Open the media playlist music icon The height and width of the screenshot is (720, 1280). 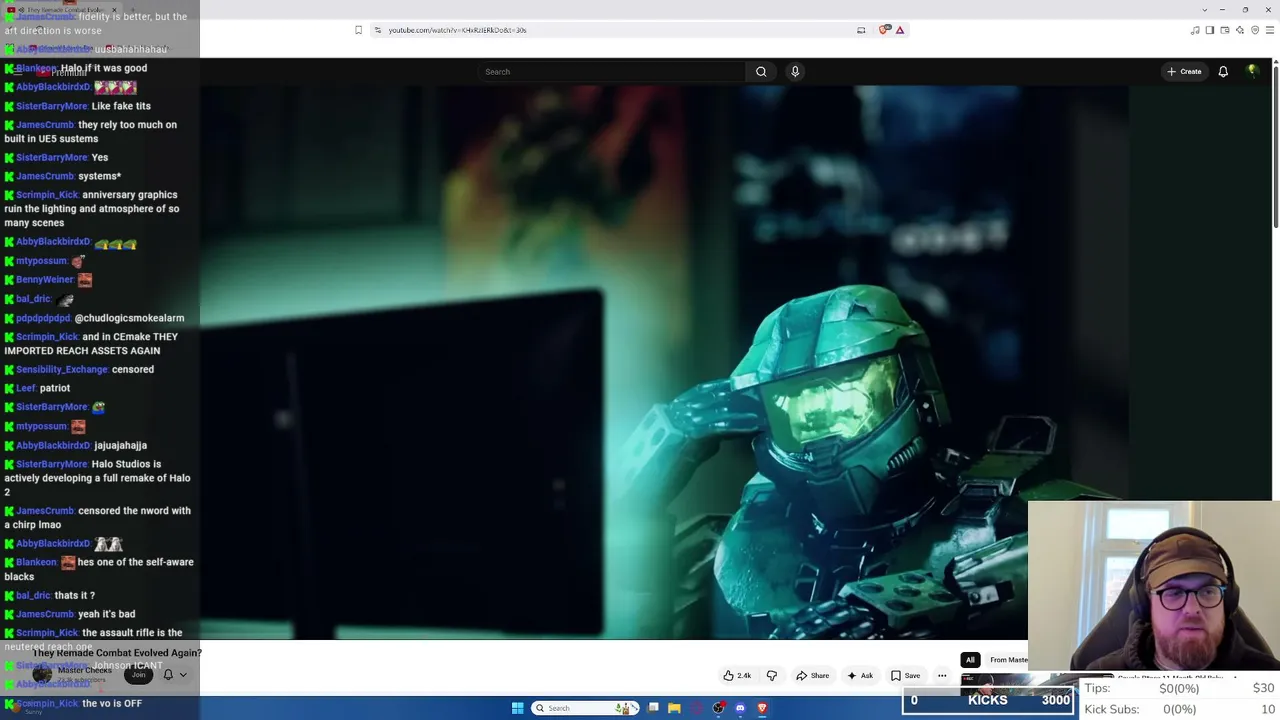[1195, 30]
